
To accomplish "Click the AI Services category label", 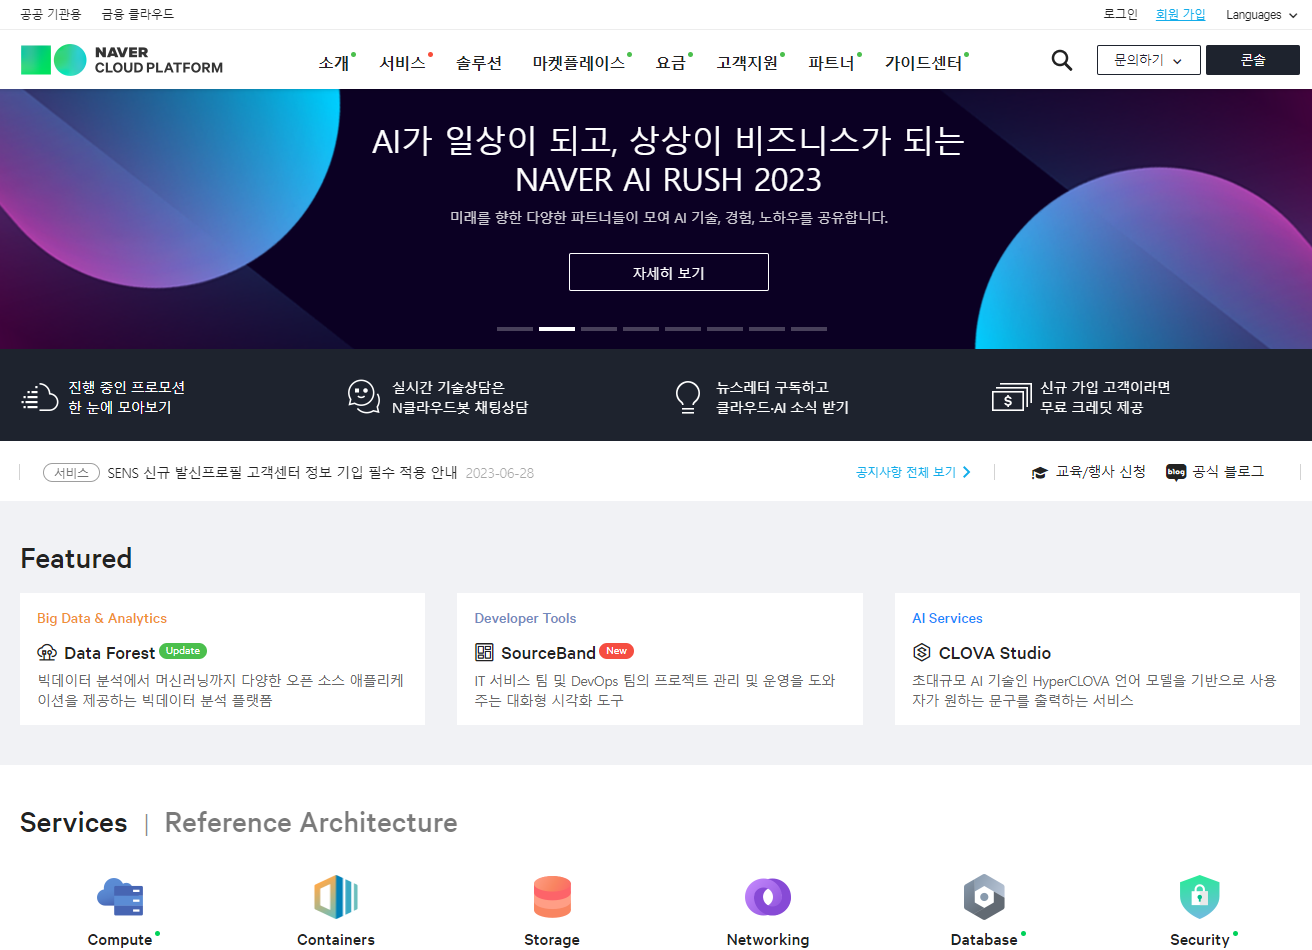I will [947, 618].
